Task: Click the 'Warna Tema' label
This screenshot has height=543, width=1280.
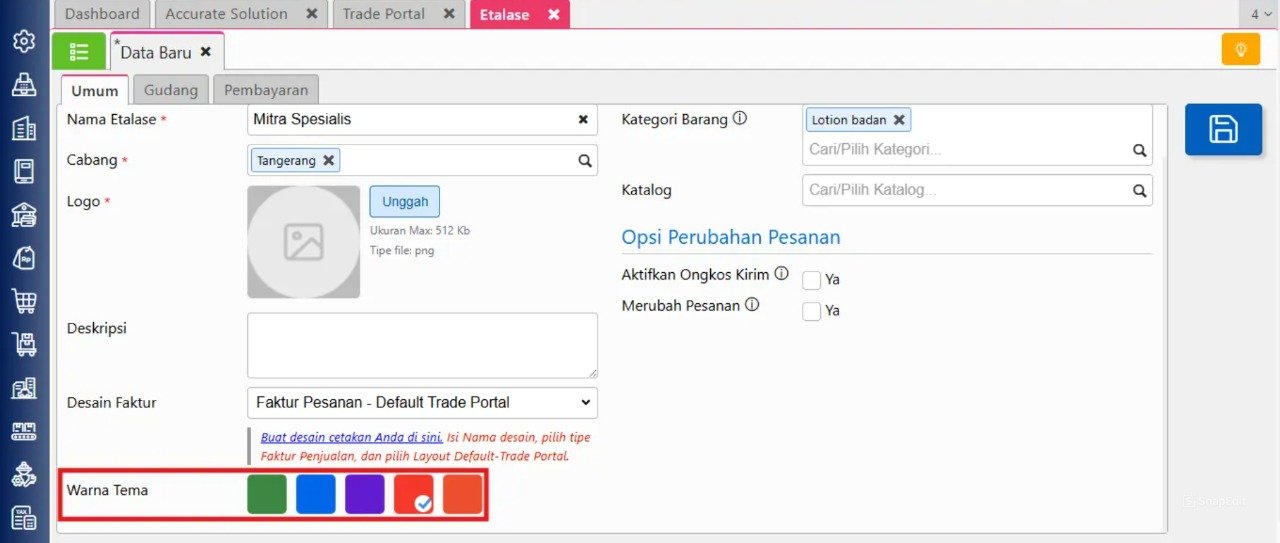Action: (107, 490)
